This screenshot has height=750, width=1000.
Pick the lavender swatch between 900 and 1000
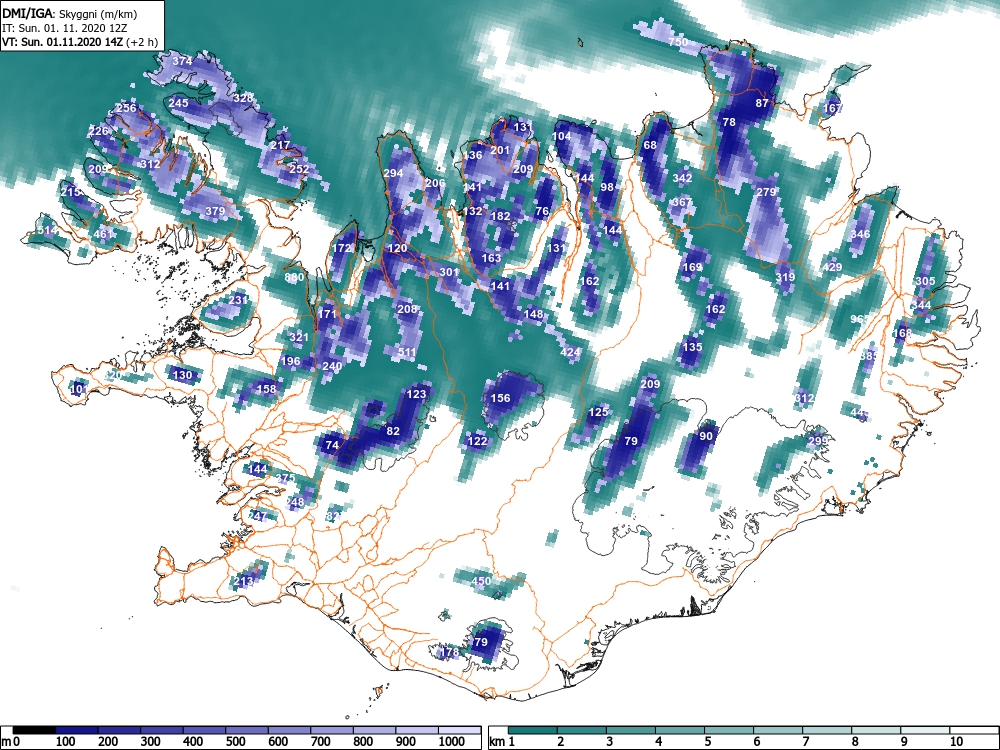pos(417,730)
